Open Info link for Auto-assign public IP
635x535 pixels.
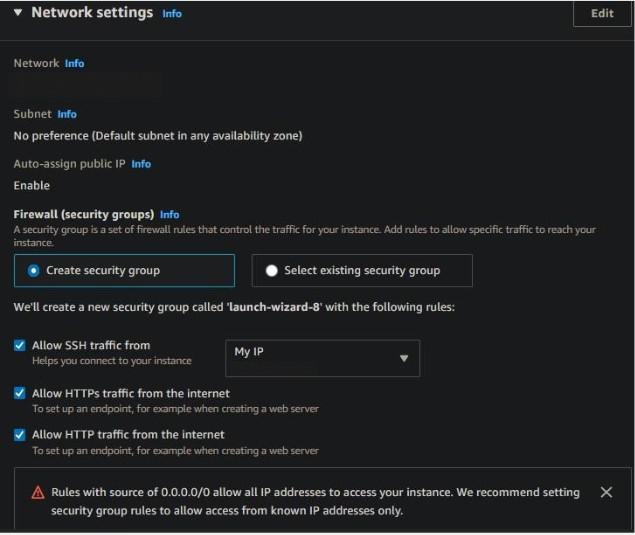pos(141,163)
